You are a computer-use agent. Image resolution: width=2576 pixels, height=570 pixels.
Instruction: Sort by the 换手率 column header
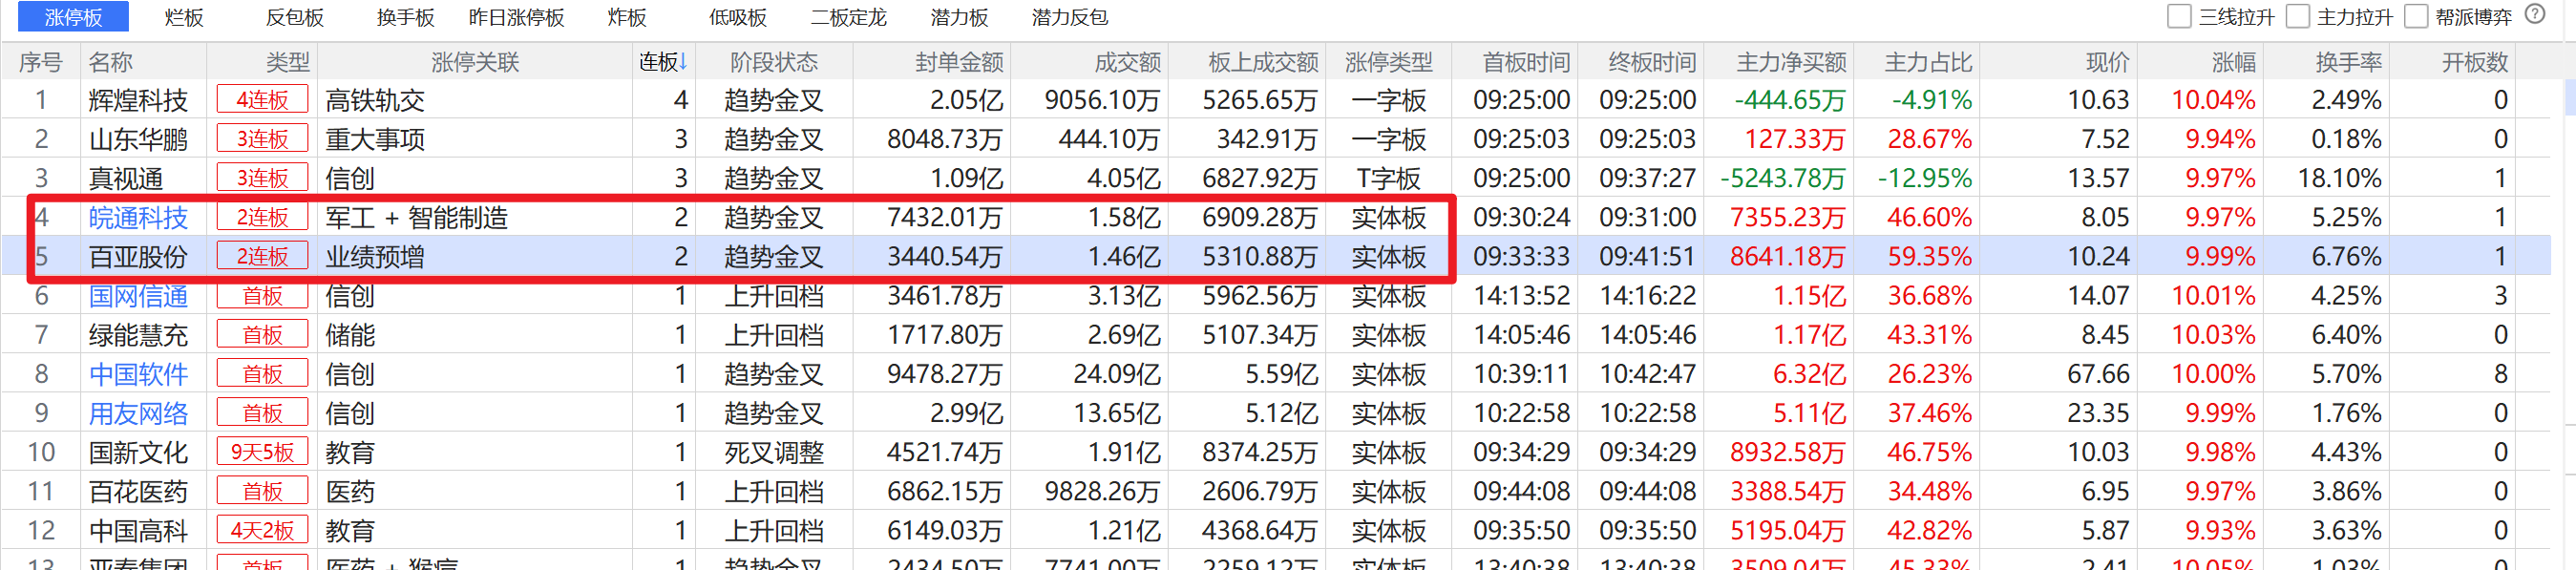(2349, 62)
